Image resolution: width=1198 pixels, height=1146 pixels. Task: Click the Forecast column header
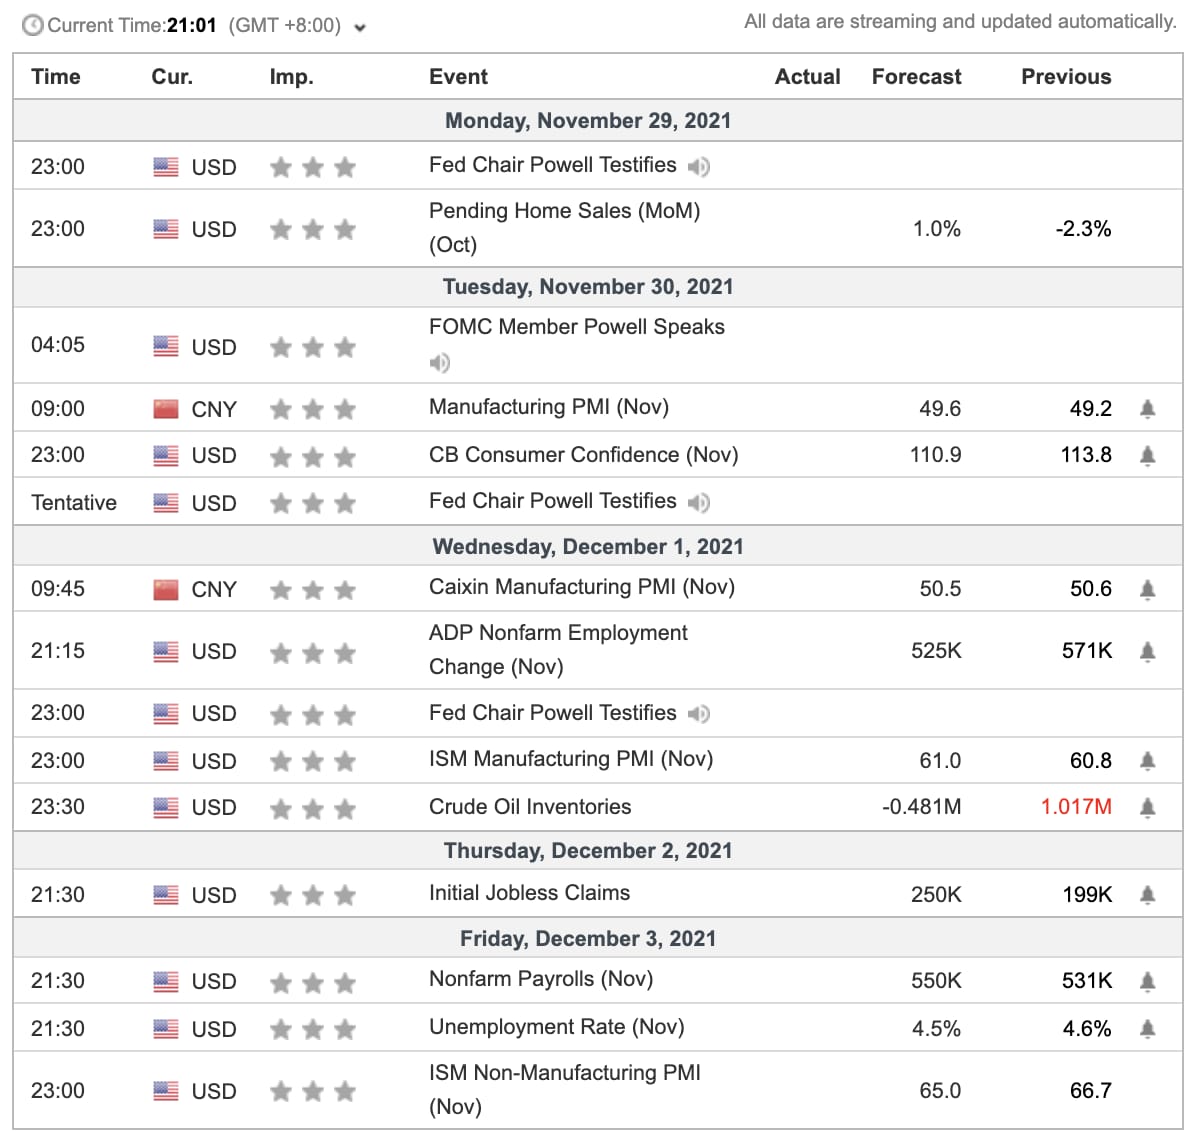coord(916,77)
